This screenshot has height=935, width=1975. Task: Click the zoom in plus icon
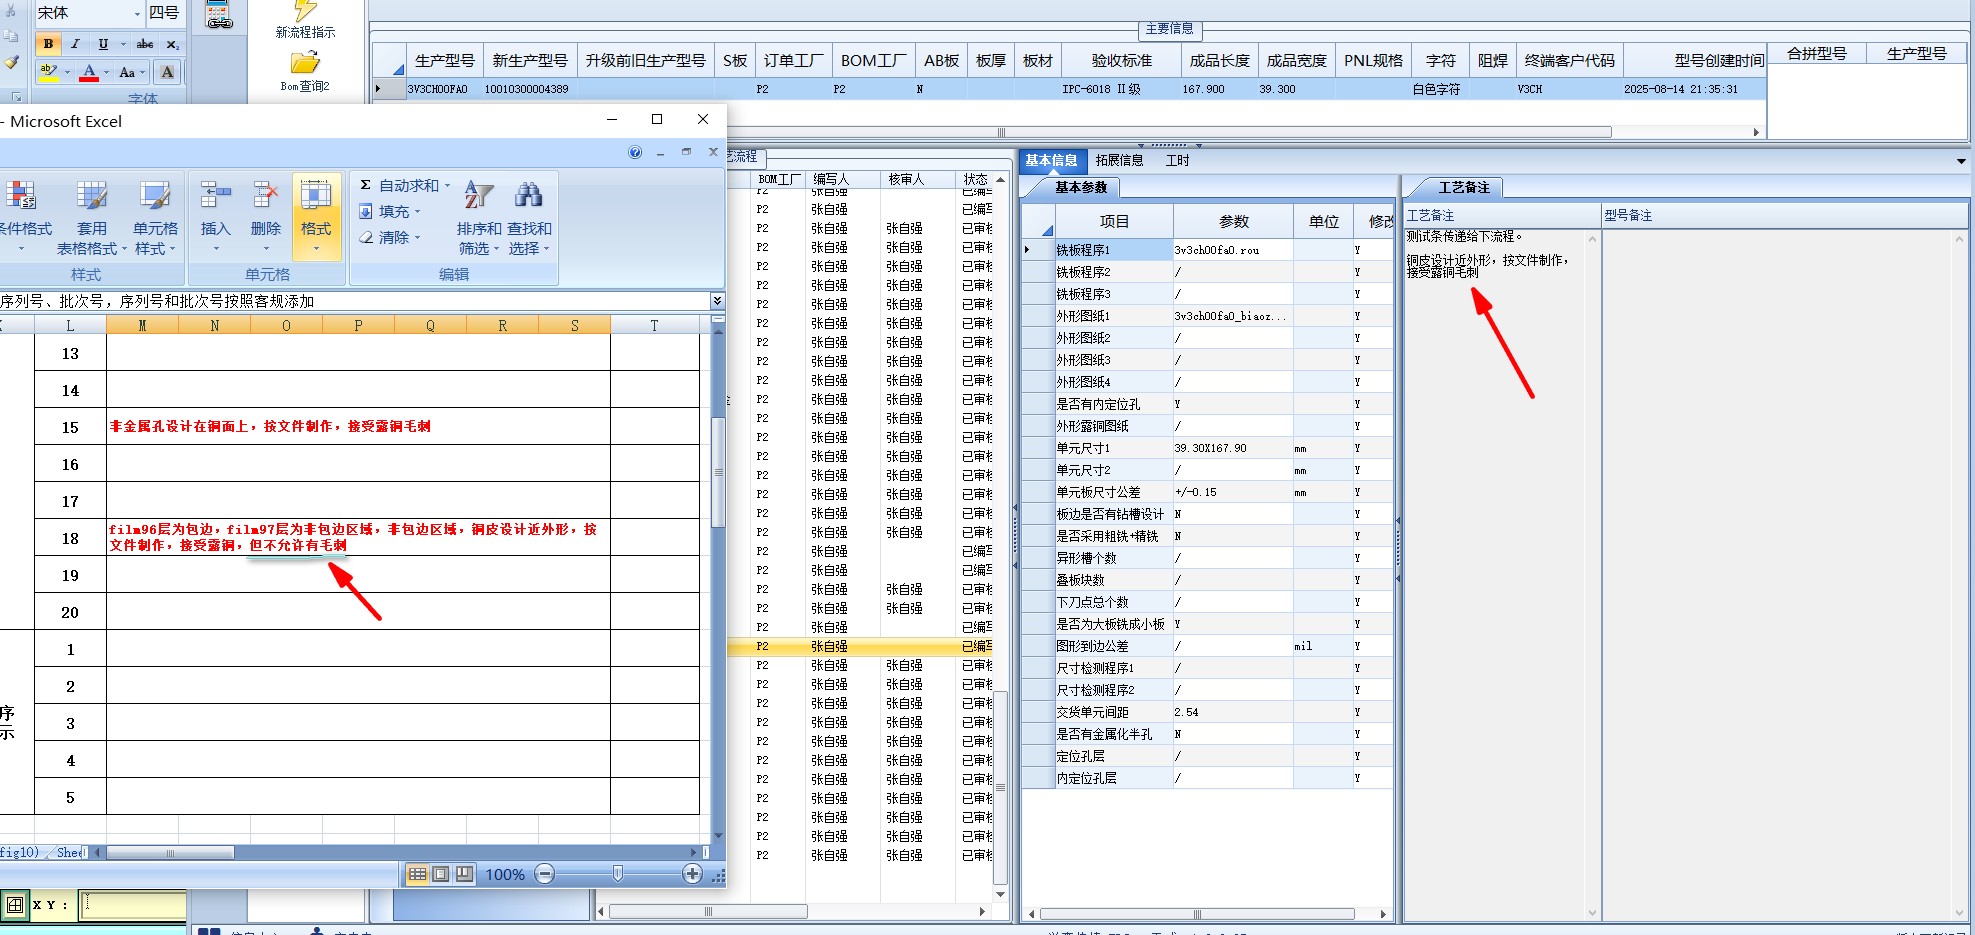[x=692, y=874]
